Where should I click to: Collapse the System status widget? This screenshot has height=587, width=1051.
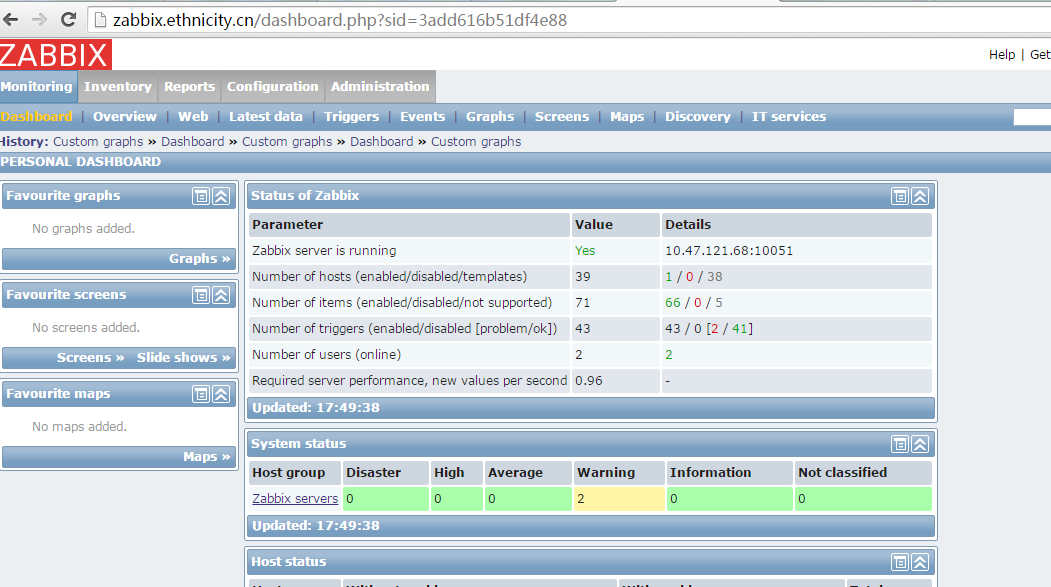click(920, 444)
